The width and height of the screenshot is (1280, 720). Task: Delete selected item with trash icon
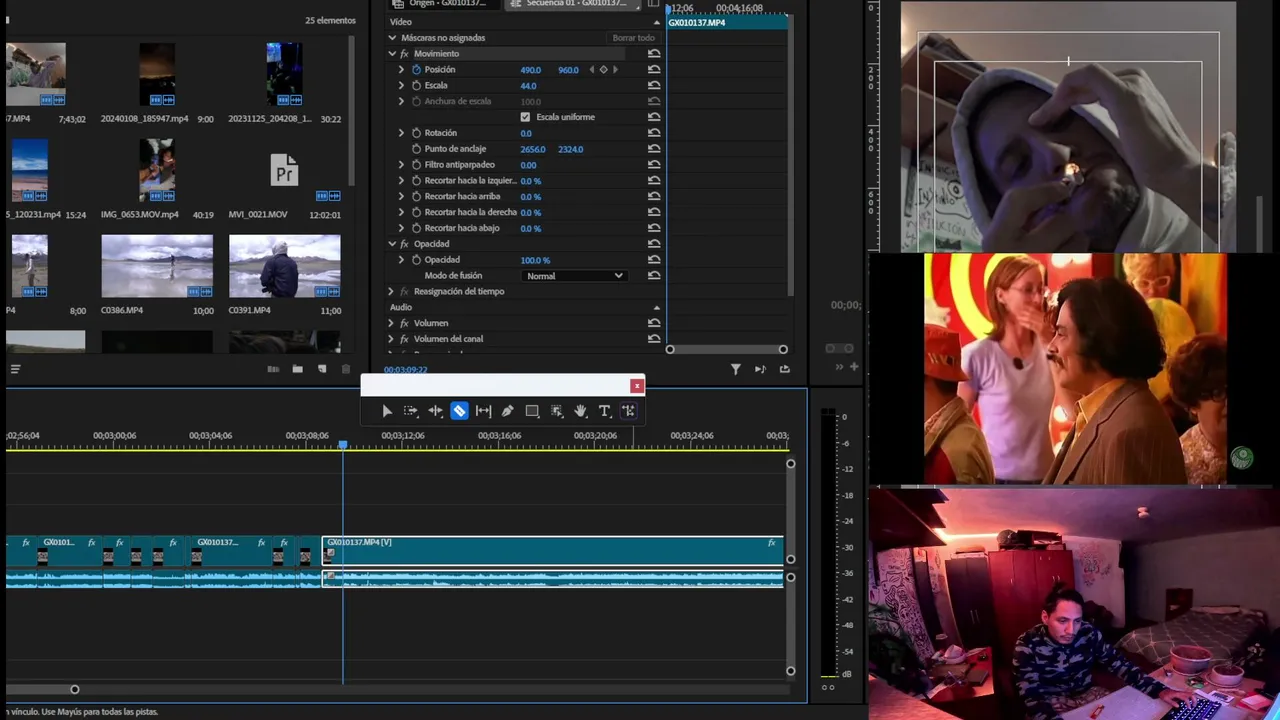(x=346, y=369)
